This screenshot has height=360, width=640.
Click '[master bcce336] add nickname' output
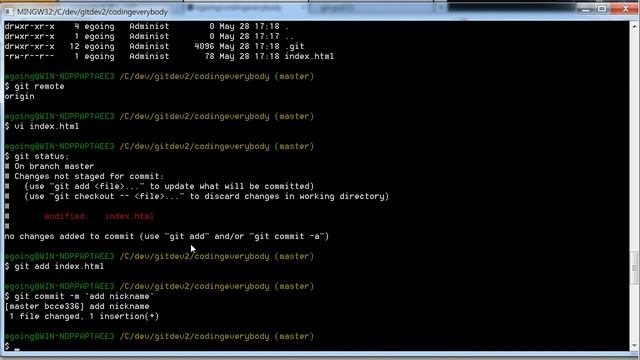tap(77, 307)
